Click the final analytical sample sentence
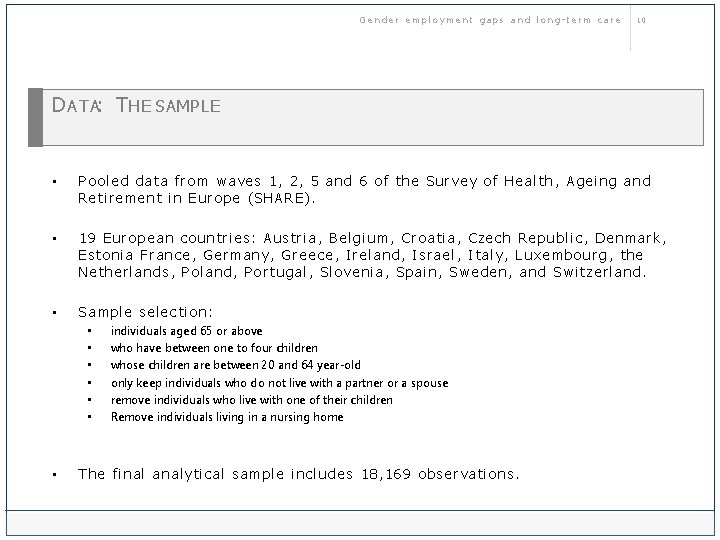The width and height of the screenshot is (720, 540). 298,474
